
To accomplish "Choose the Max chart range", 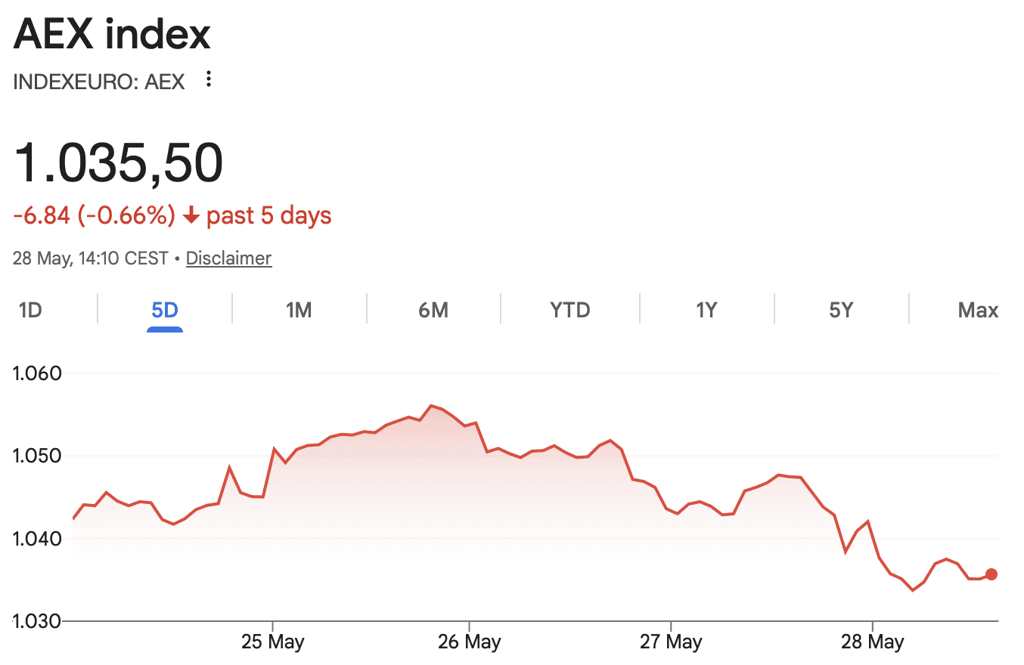I will point(978,310).
